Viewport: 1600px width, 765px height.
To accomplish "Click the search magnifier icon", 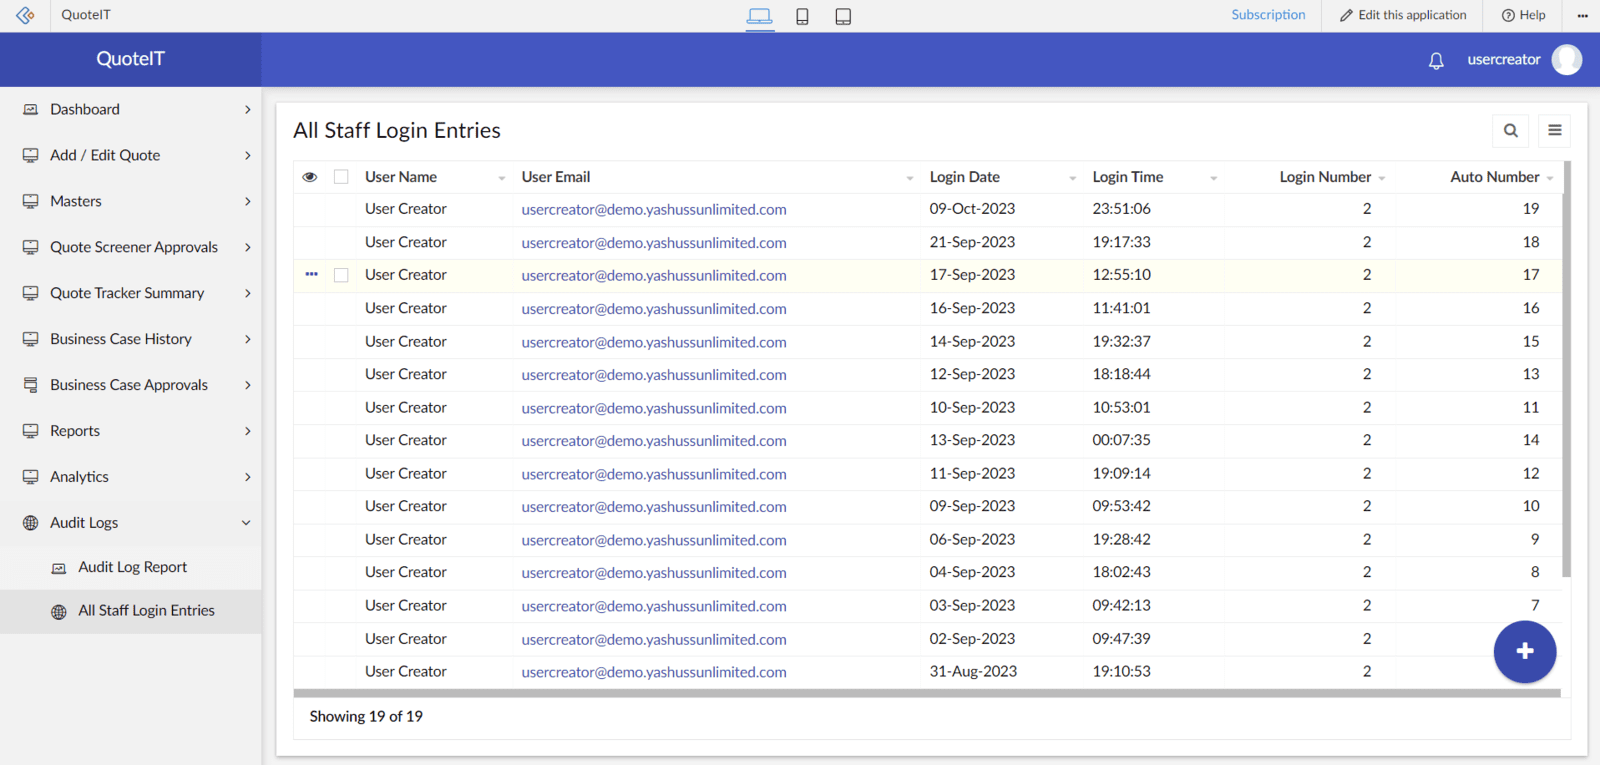I will (x=1510, y=131).
